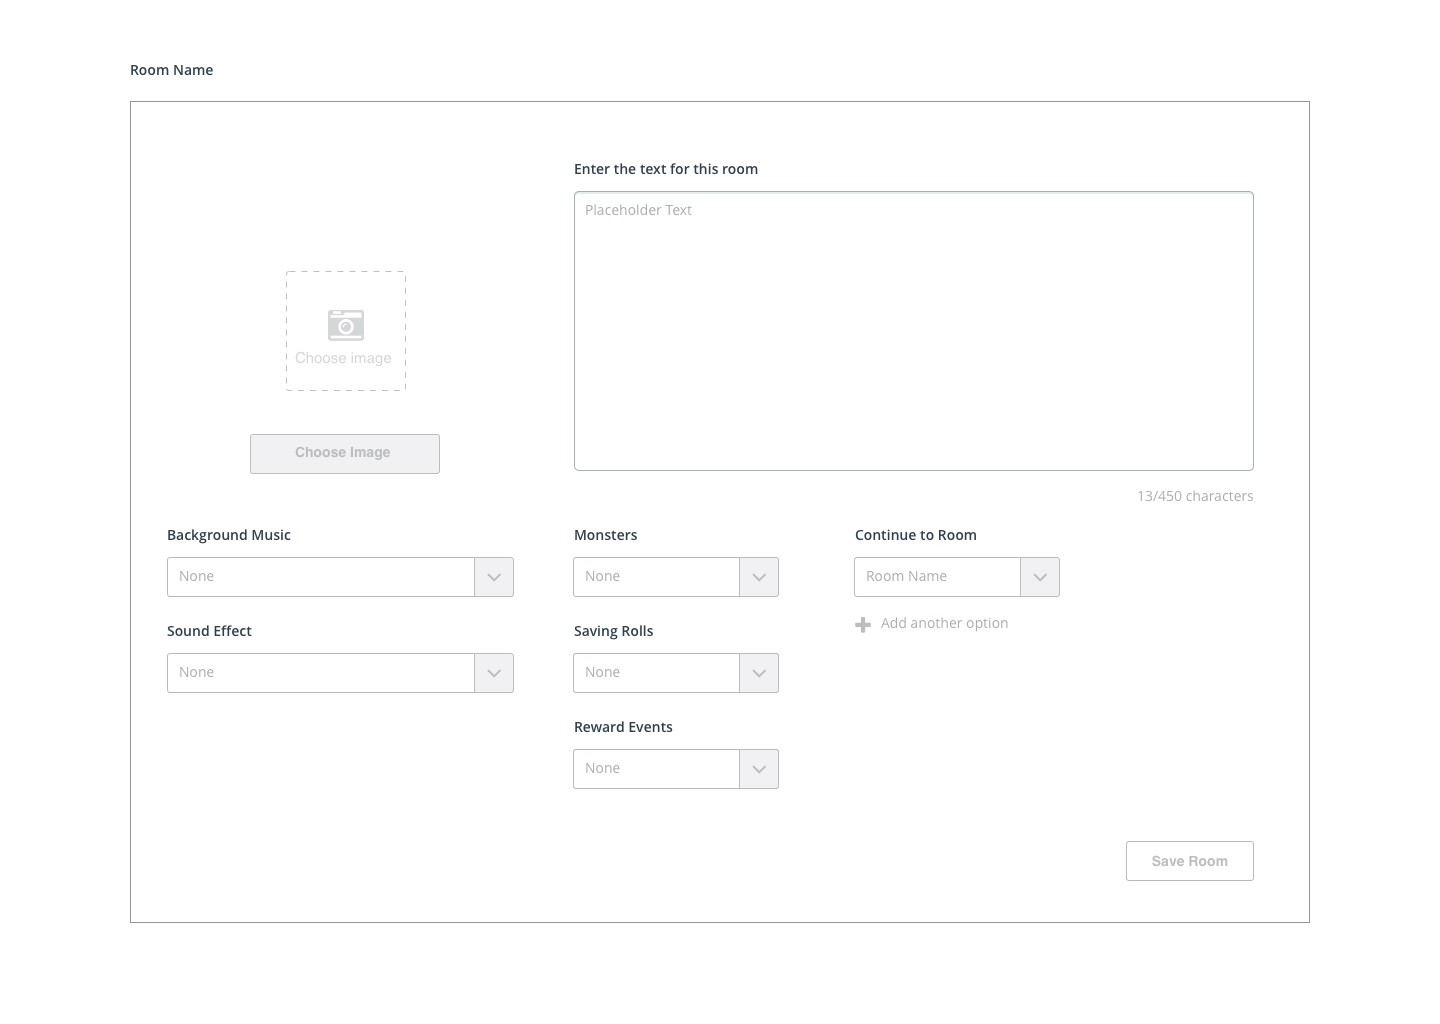Expand the Saving Rolls dropdown arrow
Screen dimensions: 1440x1024
(759, 673)
